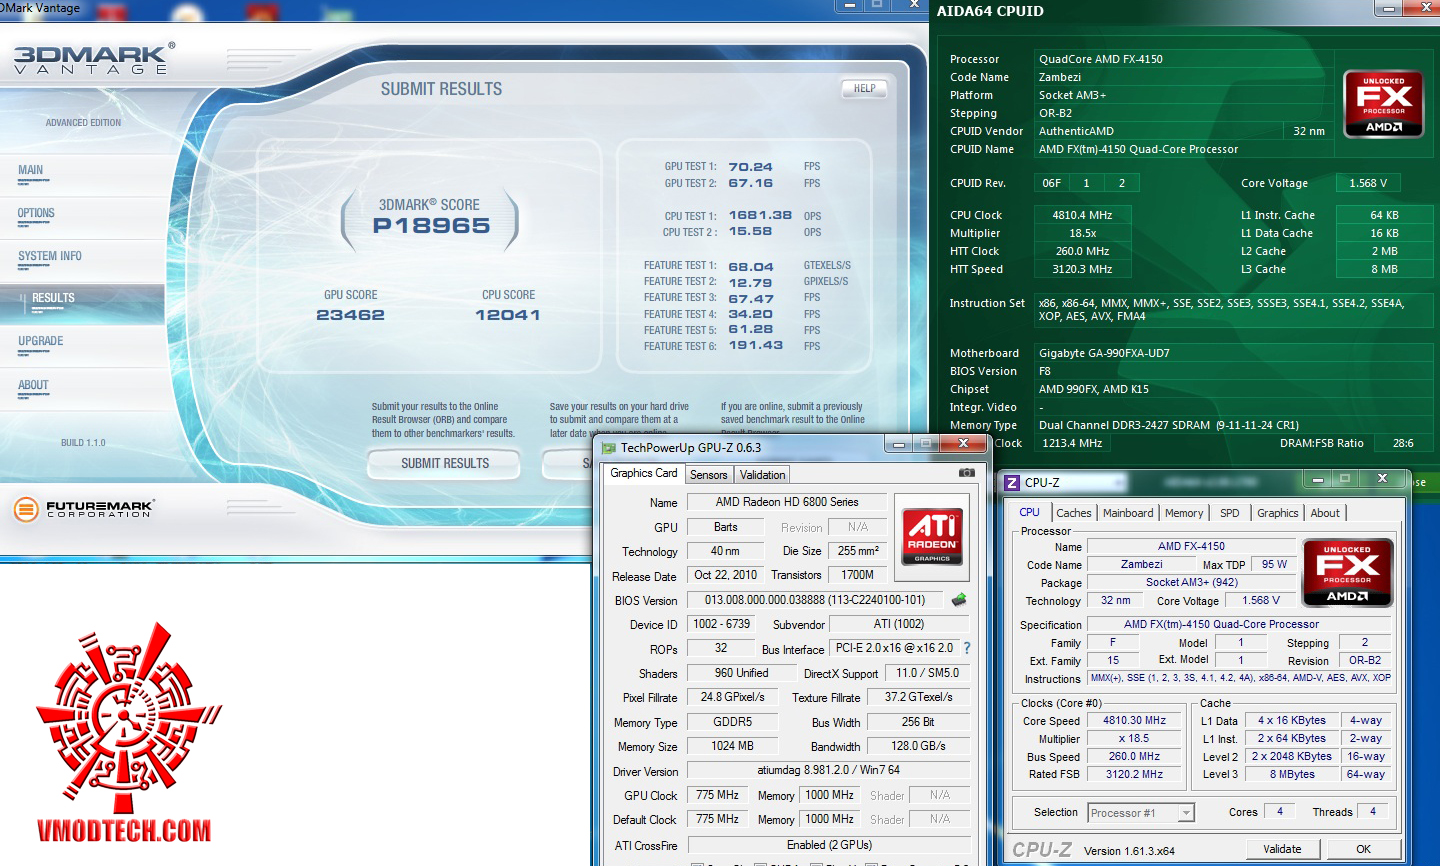
Task: Open the SPD tab in CPU-Z
Action: 1230,513
